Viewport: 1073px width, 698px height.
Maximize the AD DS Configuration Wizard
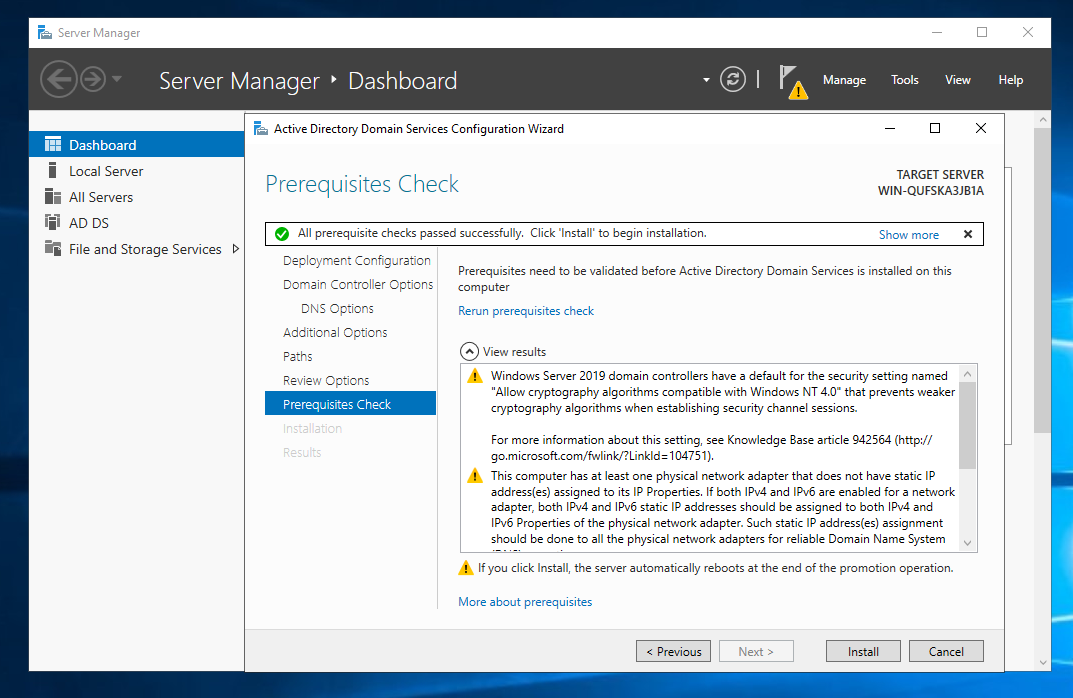[935, 129]
